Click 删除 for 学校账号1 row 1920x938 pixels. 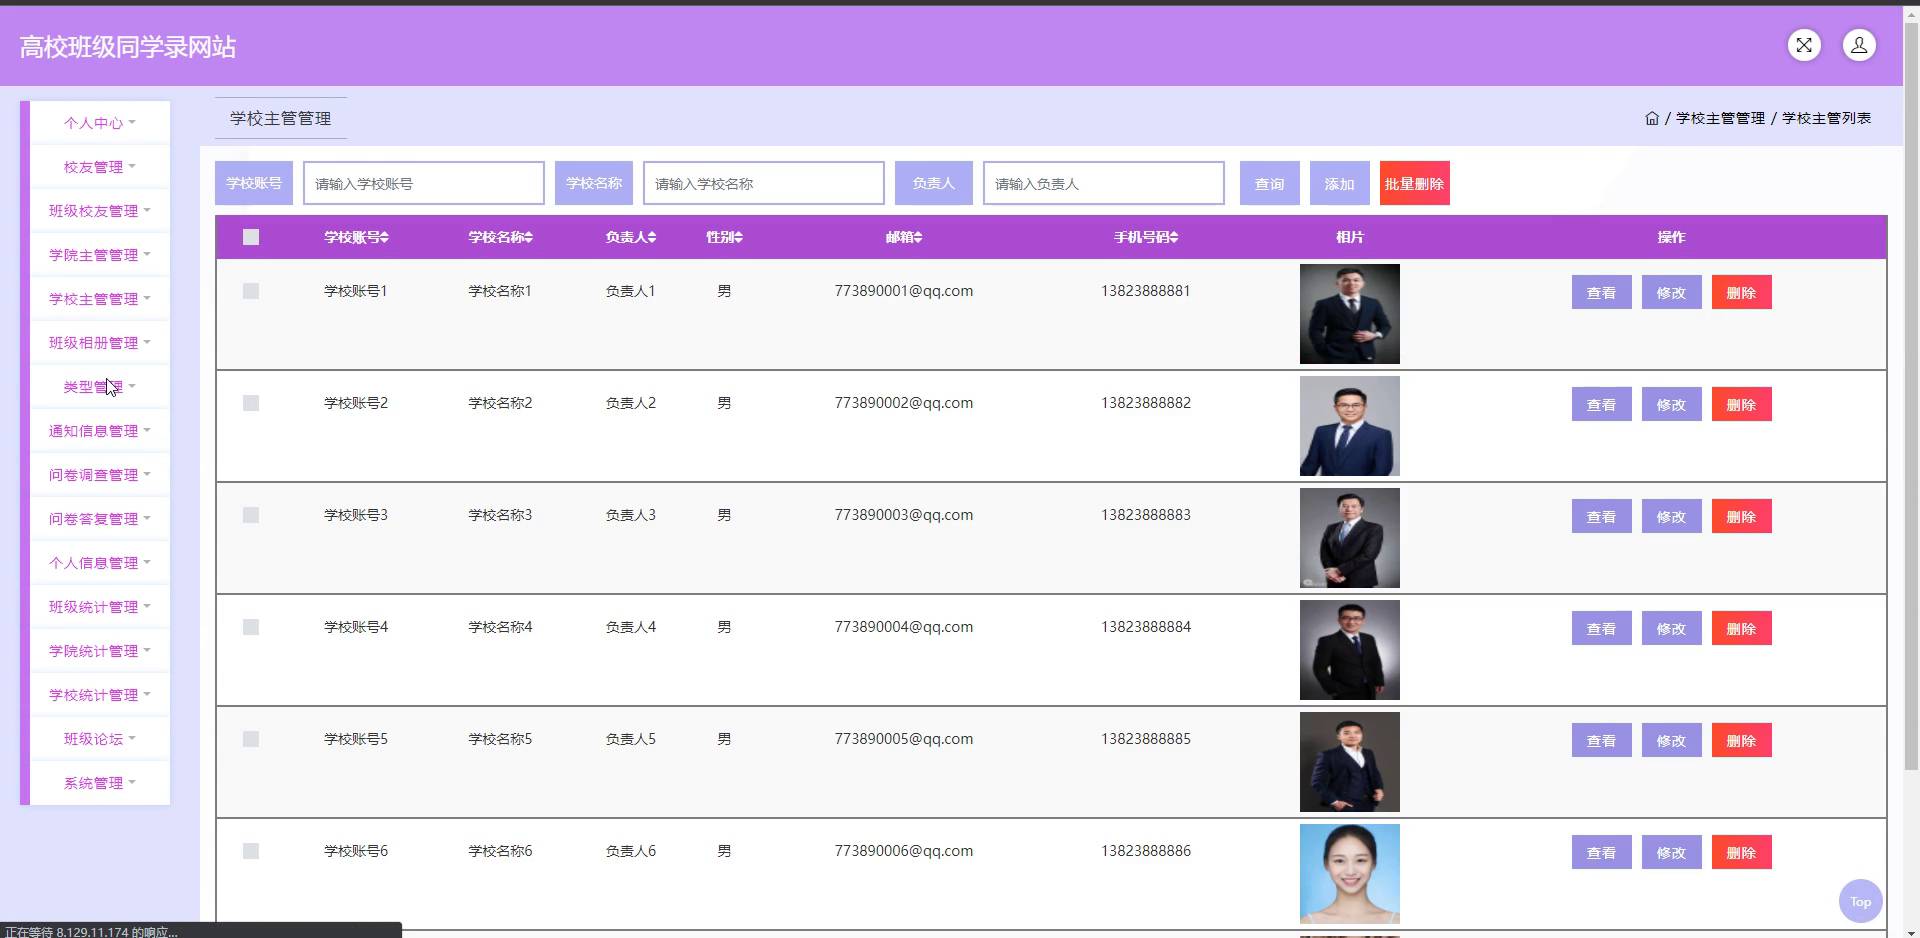1742,292
